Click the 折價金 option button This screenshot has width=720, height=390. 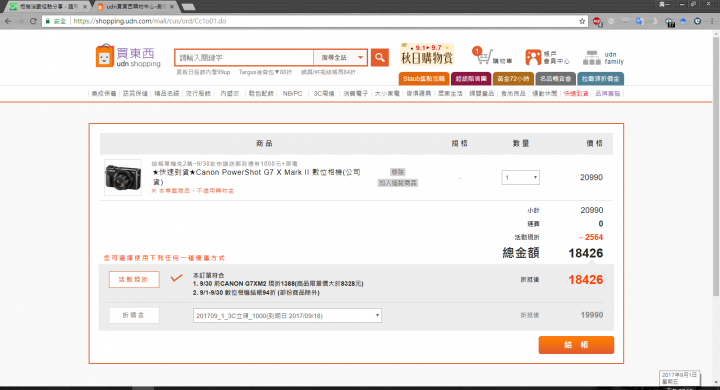[134, 315]
